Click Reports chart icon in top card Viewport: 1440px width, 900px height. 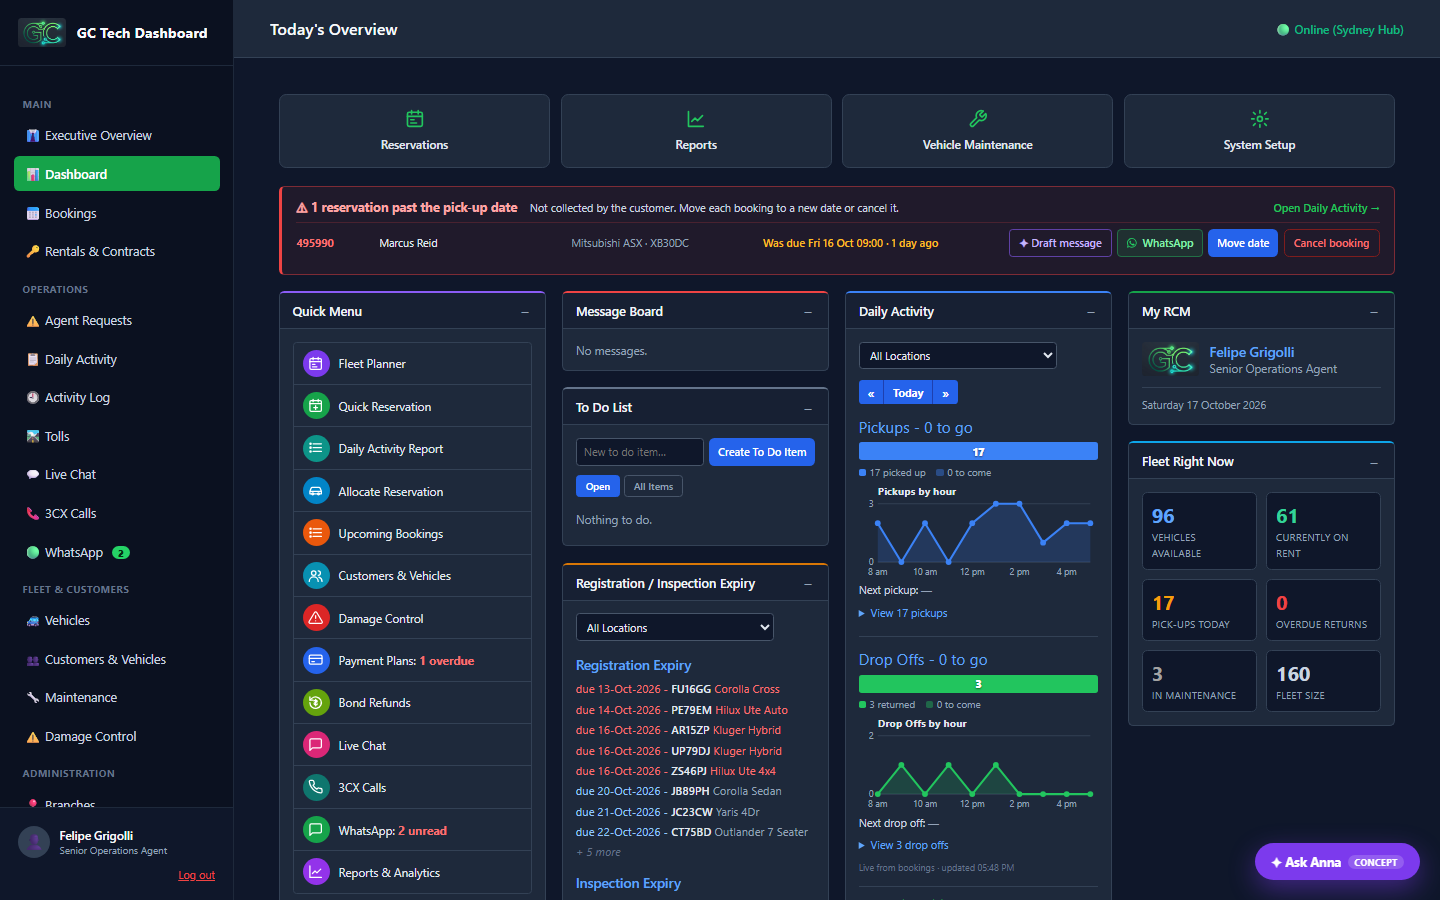pyautogui.click(x=696, y=119)
